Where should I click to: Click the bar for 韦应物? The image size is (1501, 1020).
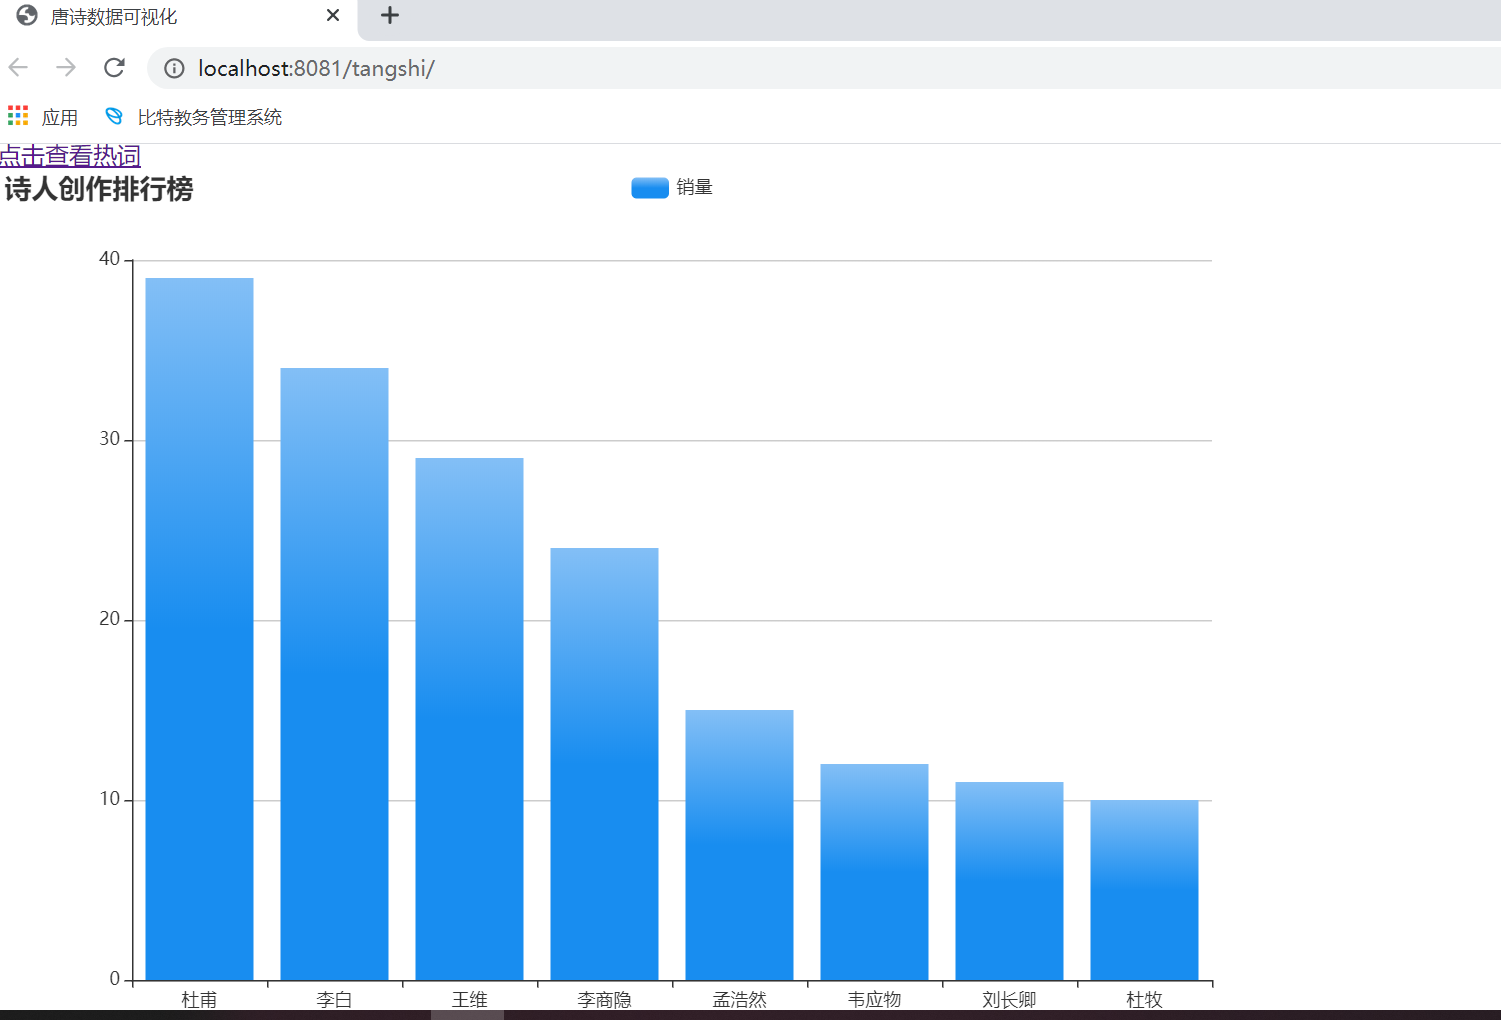[875, 872]
